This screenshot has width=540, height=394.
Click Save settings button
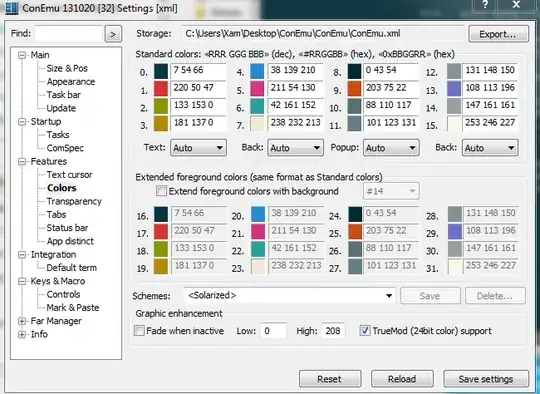(486, 379)
